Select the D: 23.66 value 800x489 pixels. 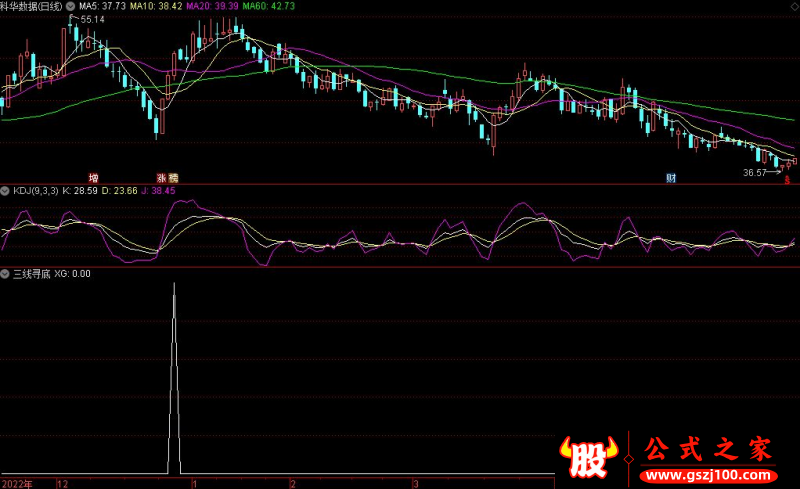[x=120, y=191]
